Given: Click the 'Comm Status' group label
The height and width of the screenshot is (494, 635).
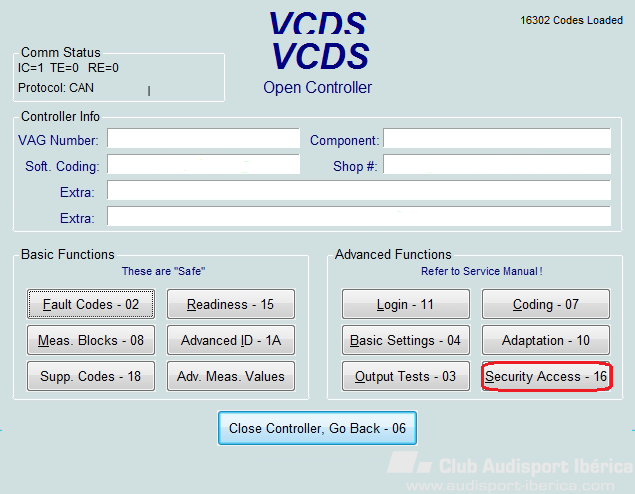Looking at the screenshot, I should pos(61,52).
